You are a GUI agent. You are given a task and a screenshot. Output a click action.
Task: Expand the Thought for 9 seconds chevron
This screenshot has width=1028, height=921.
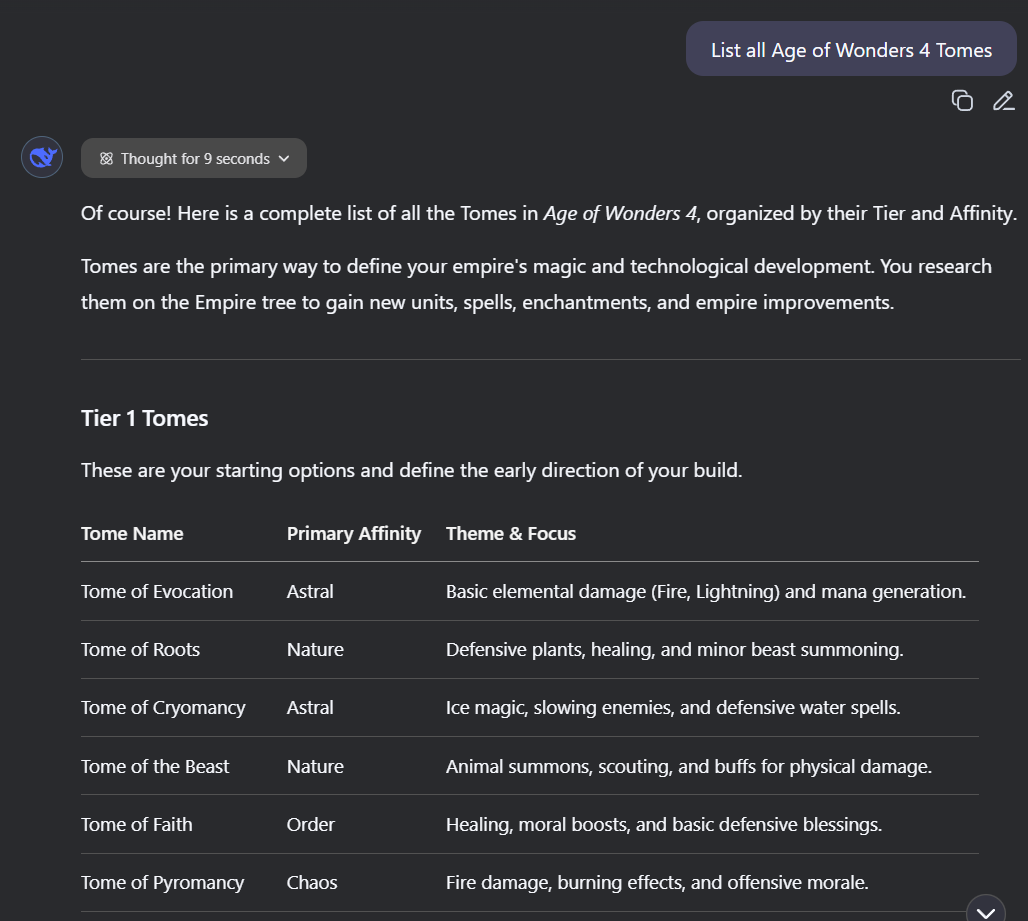[284, 159]
